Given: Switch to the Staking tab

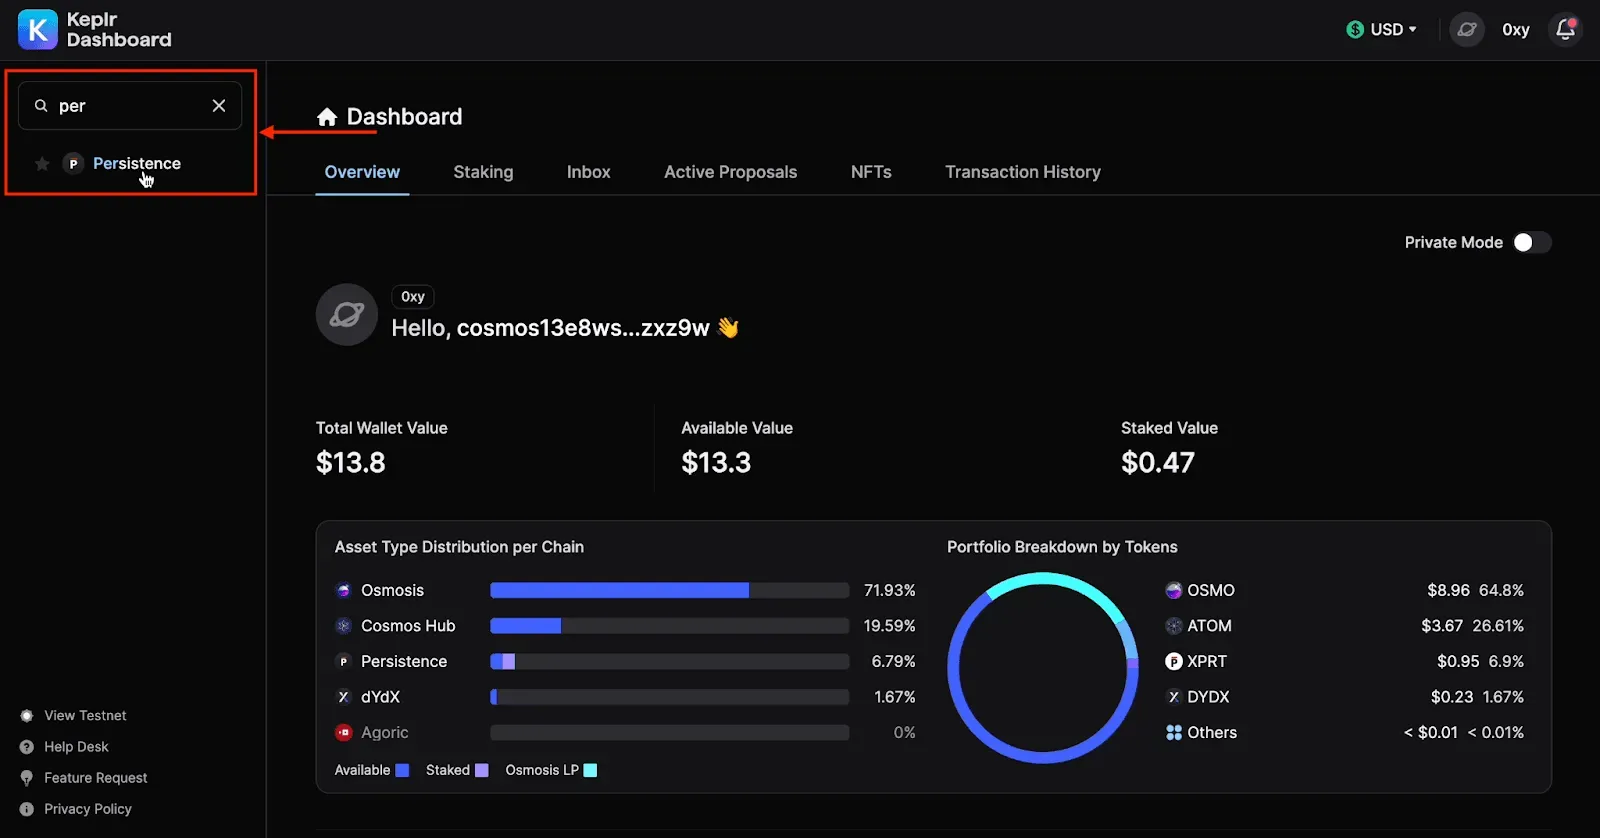Looking at the screenshot, I should pyautogui.click(x=483, y=172).
